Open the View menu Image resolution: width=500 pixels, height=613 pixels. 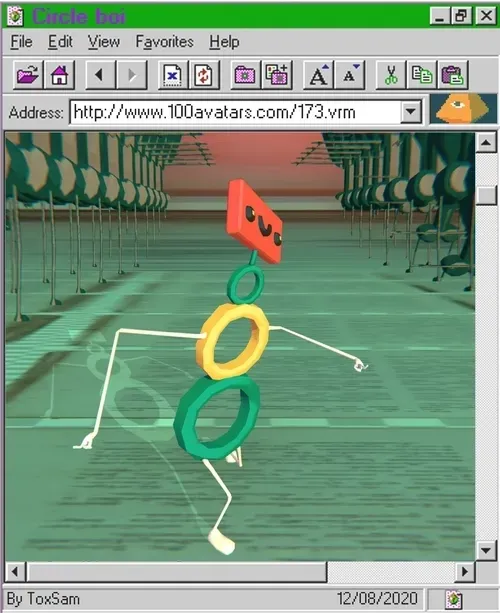pos(104,41)
